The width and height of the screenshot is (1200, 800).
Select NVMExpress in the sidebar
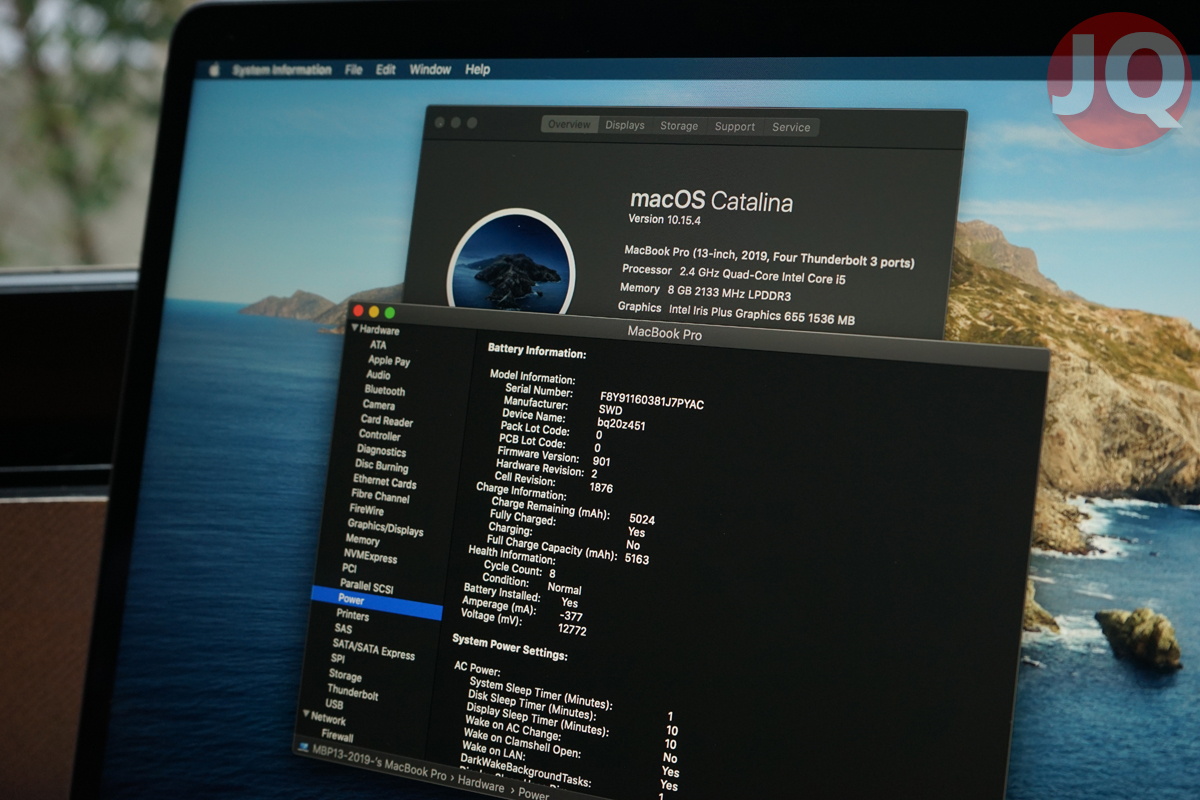[x=371, y=557]
